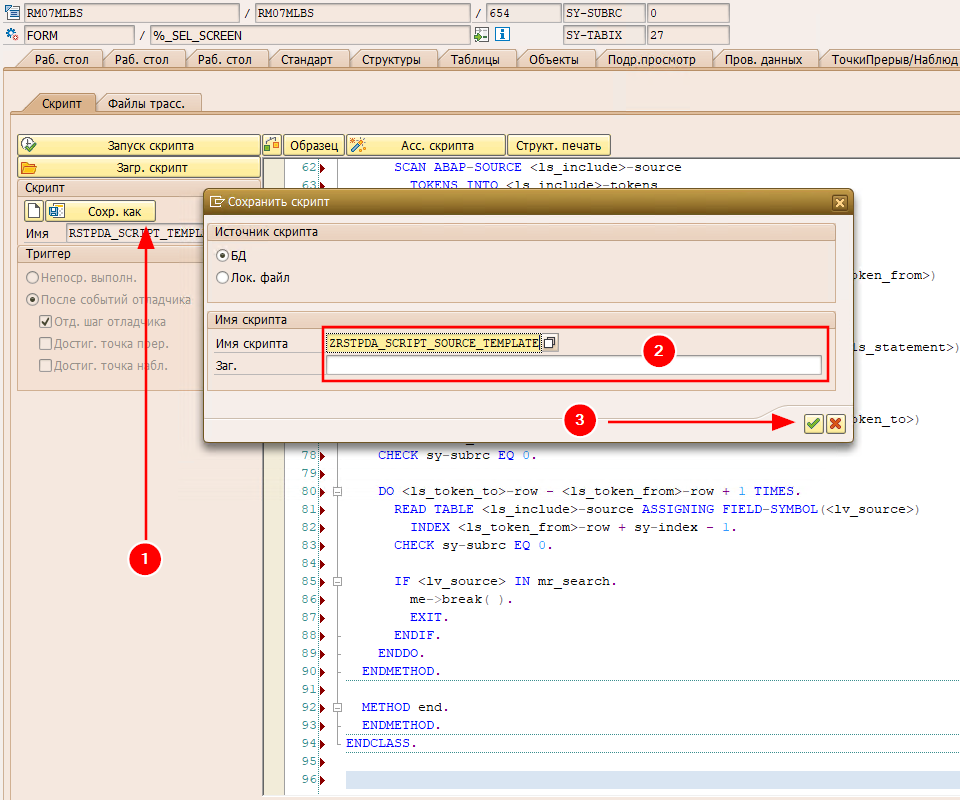The image size is (960, 800).
Task: Confirm saving with the green checkmark
Action: 814,423
